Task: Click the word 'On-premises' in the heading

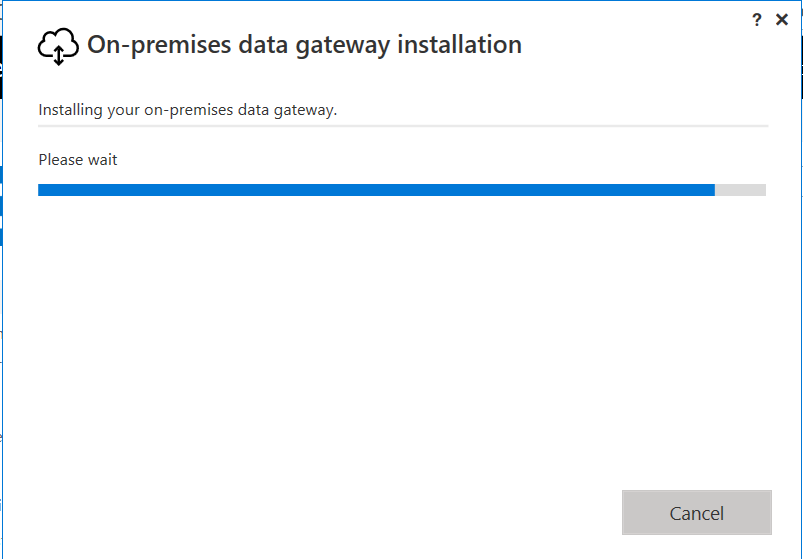Action: [159, 45]
